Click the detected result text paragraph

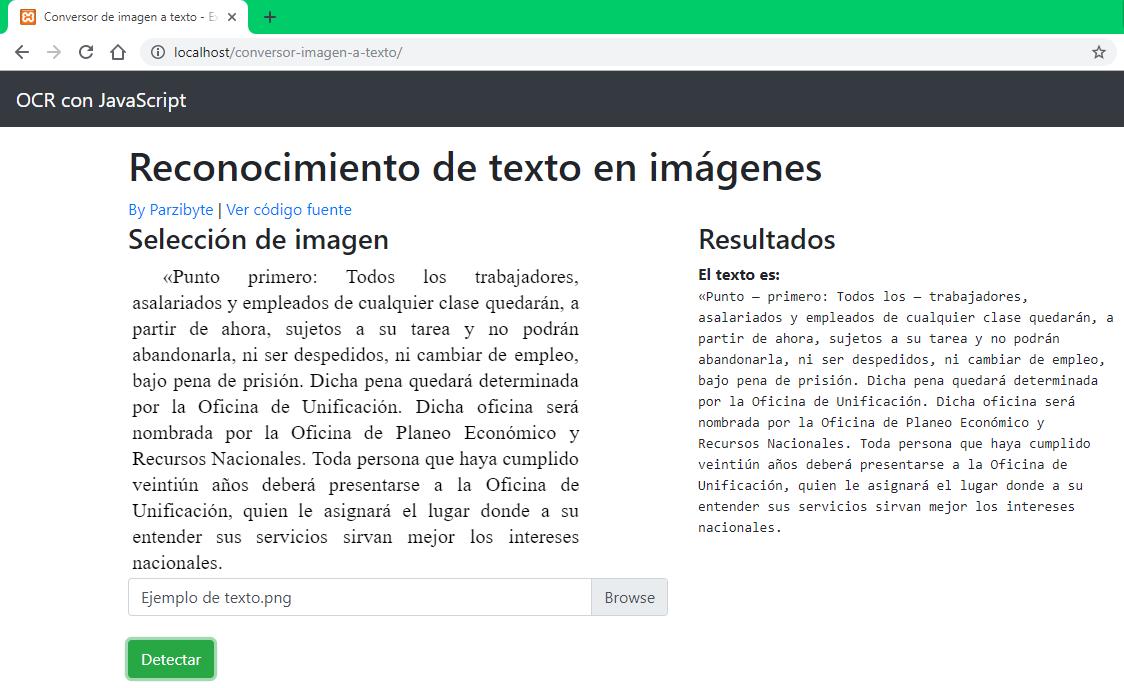pyautogui.click(x=905, y=412)
